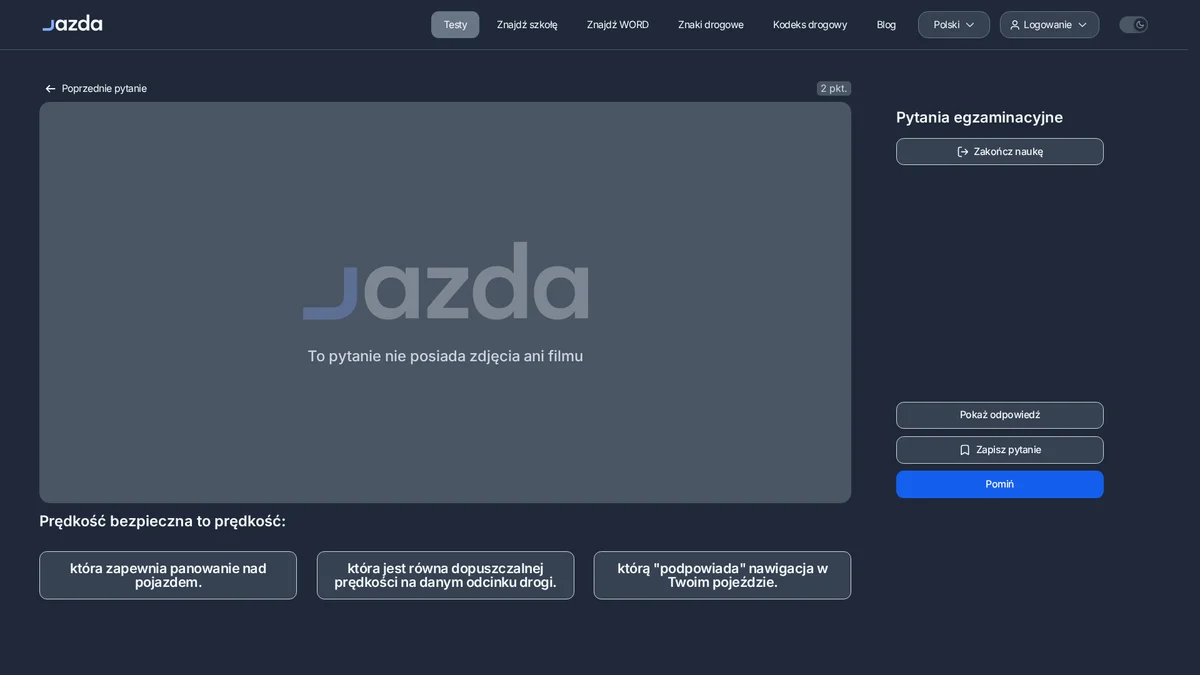The width and height of the screenshot is (1200, 675).
Task: Click 'Pytania egzaminacyjne' heading
Action: pos(979,117)
